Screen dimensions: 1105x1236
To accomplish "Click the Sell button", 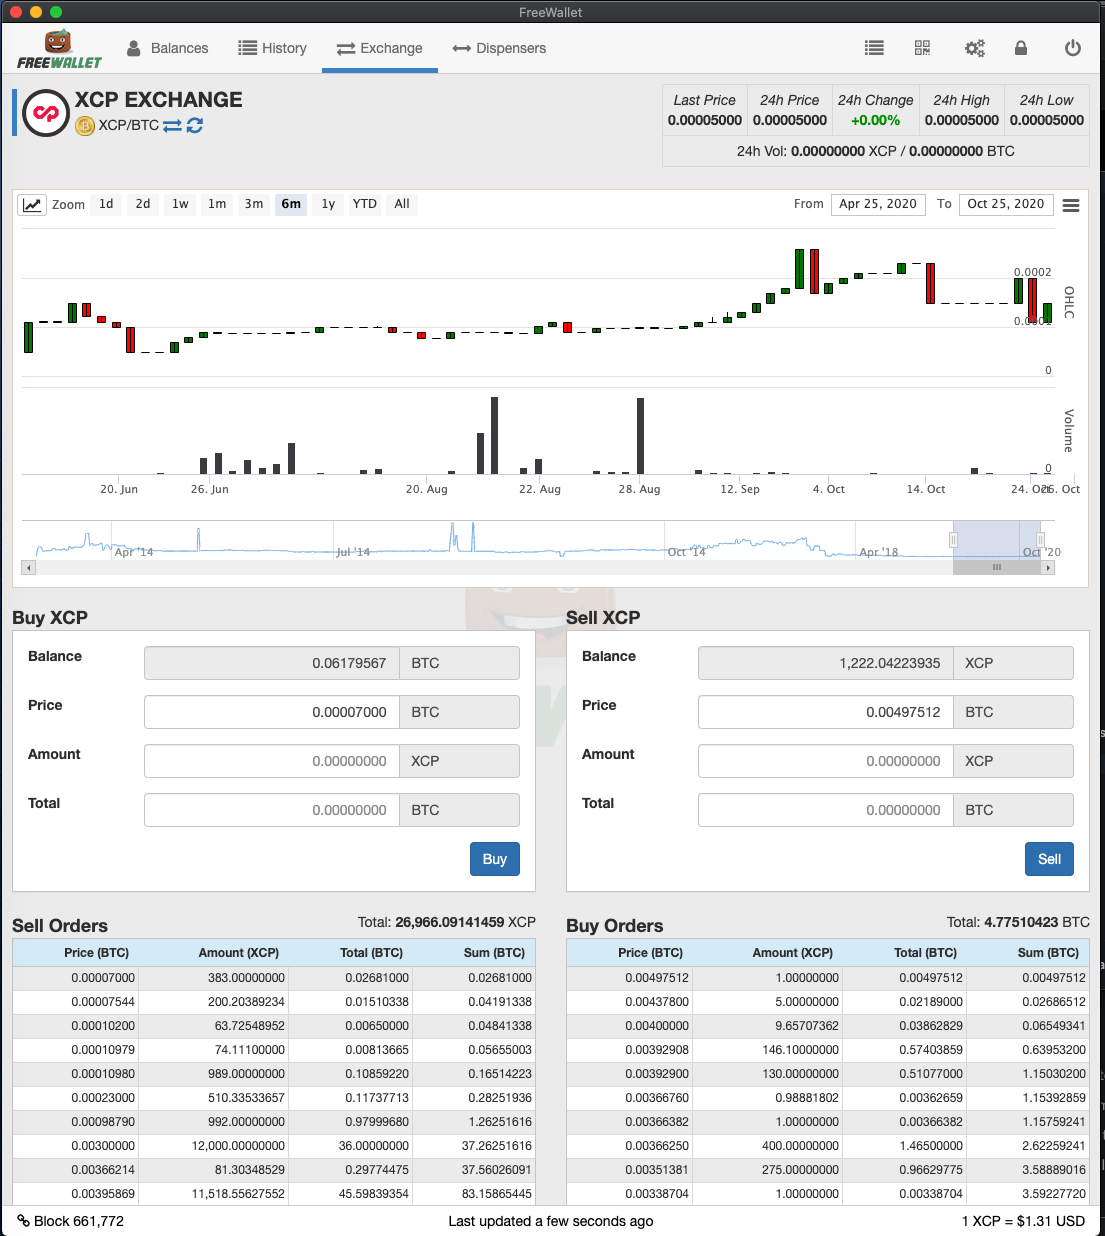I will click(1049, 859).
